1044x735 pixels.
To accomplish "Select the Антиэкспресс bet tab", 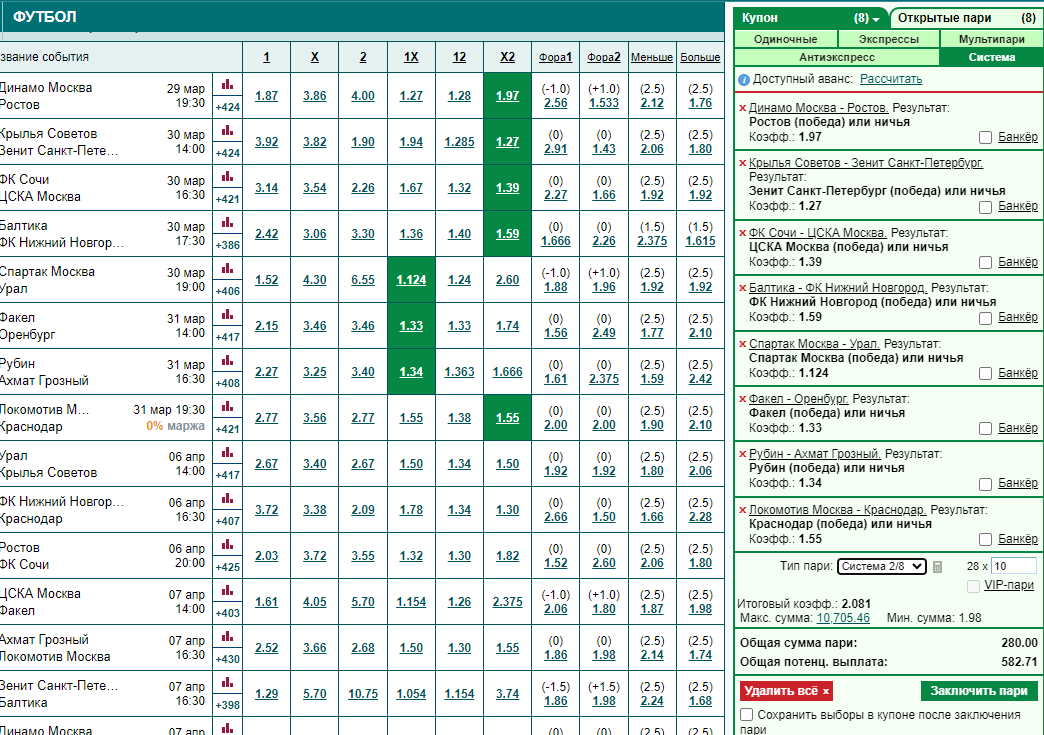I will tap(837, 57).
